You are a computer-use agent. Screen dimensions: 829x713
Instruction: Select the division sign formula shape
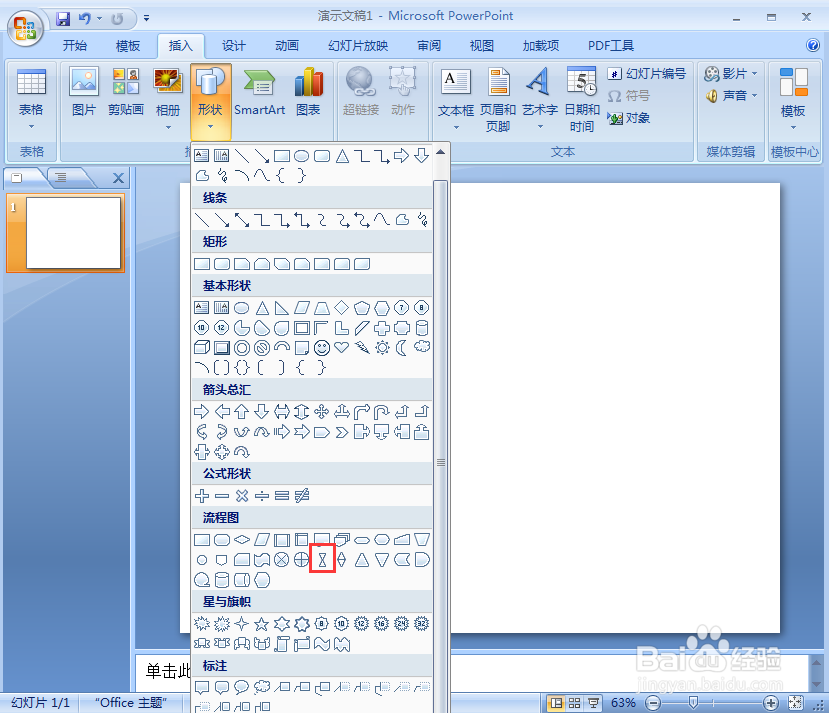pos(261,496)
